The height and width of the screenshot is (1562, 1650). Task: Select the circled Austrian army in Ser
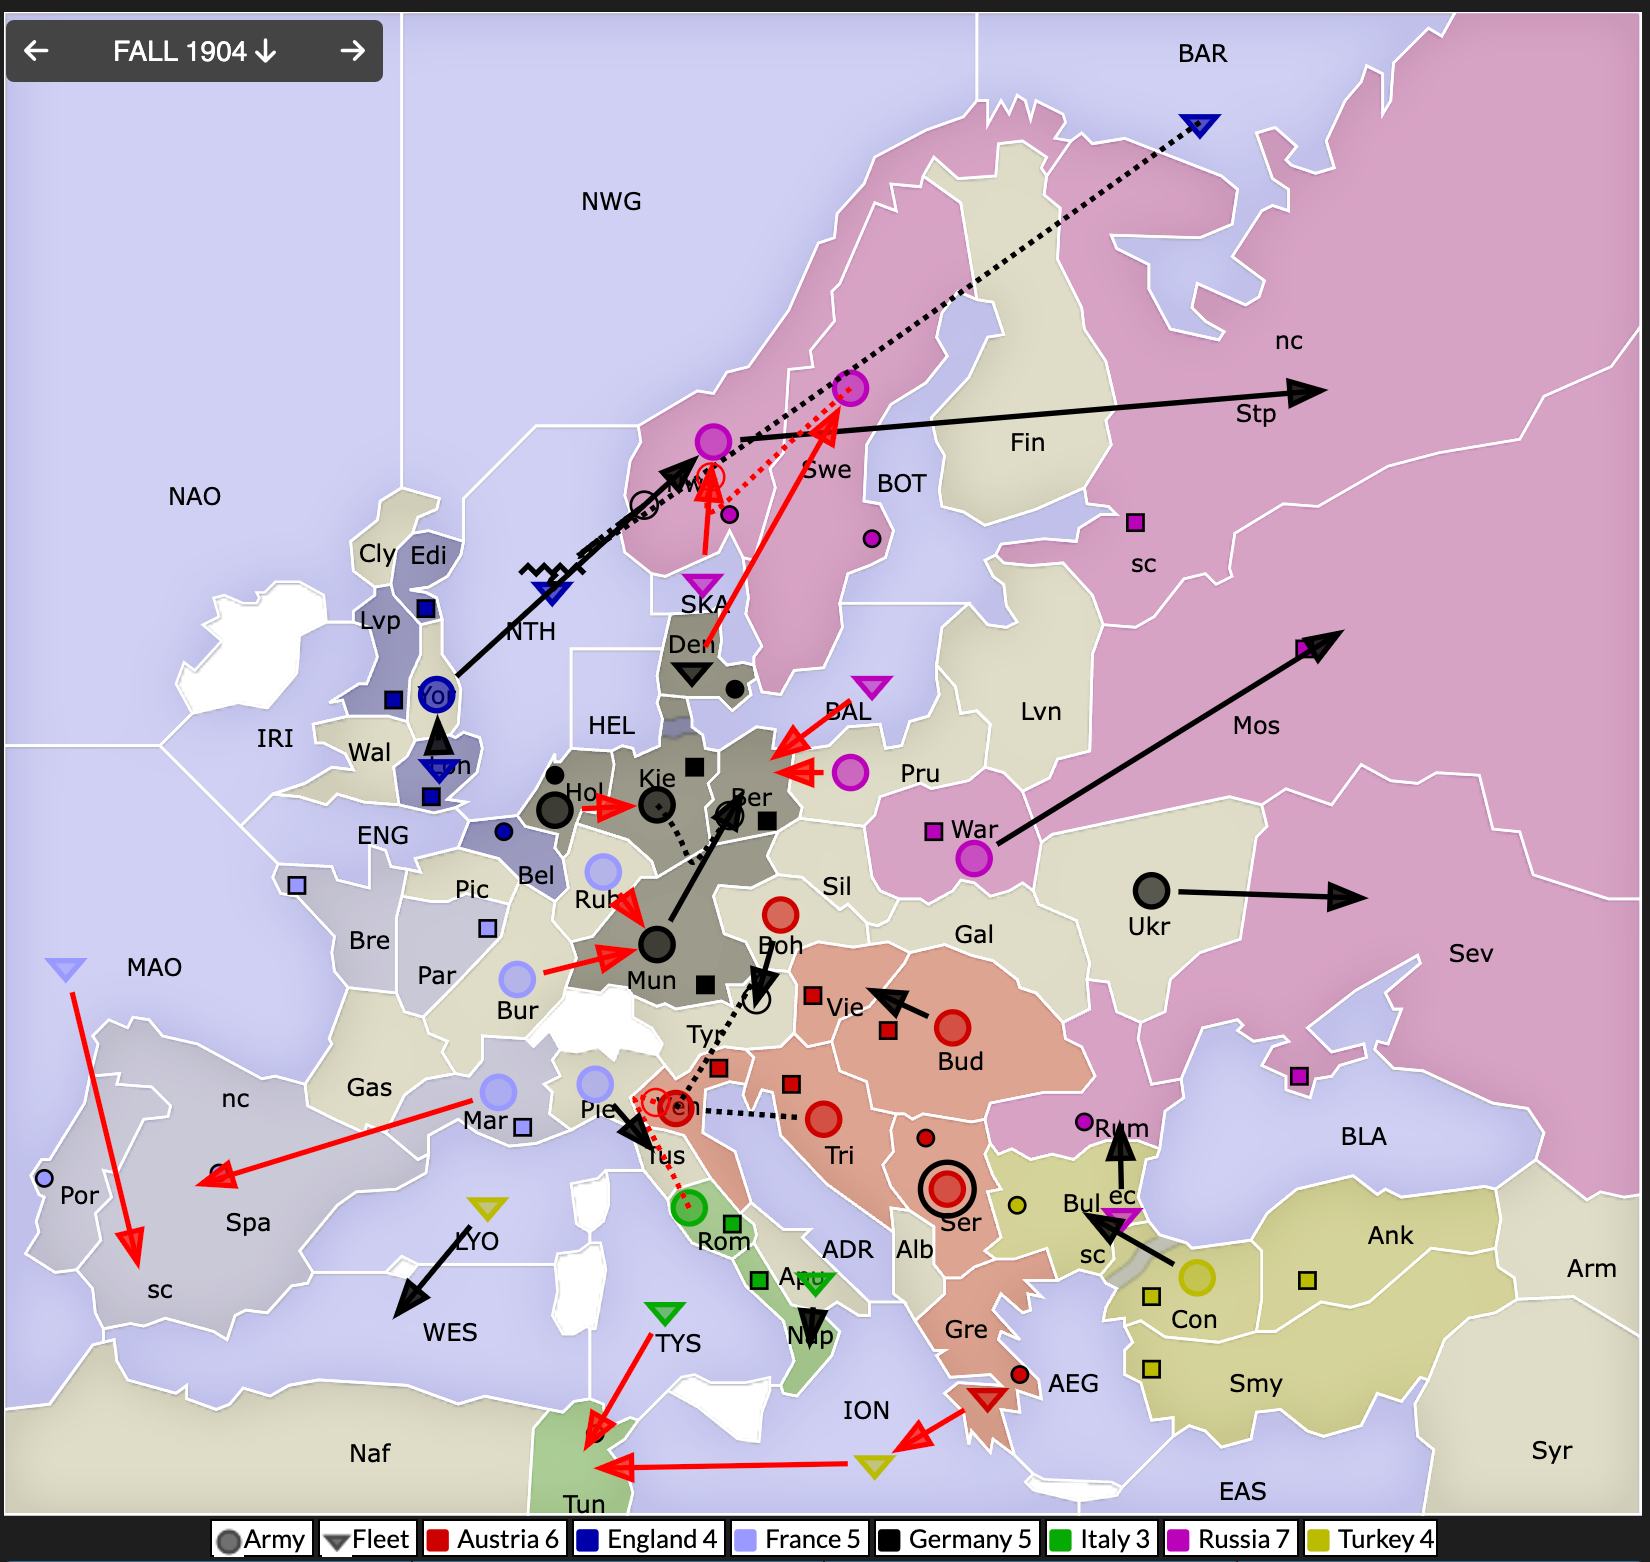(946, 1188)
